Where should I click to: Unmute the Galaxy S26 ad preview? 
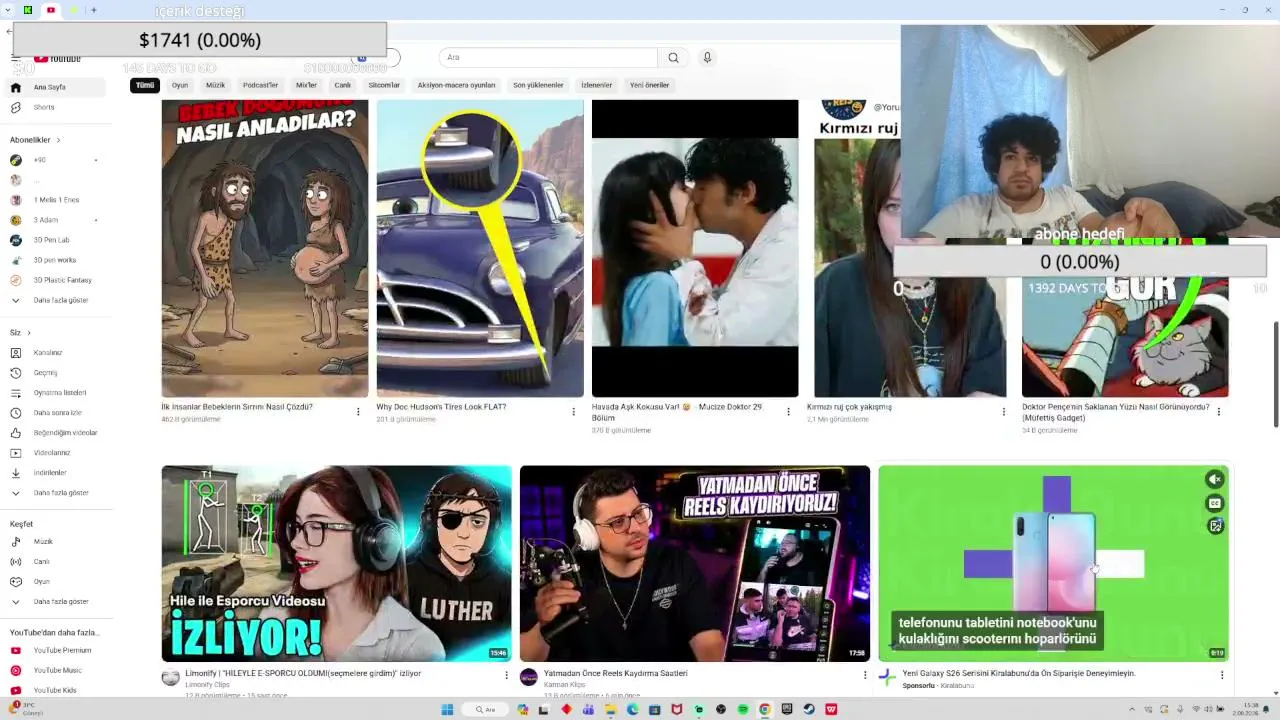(1215, 480)
